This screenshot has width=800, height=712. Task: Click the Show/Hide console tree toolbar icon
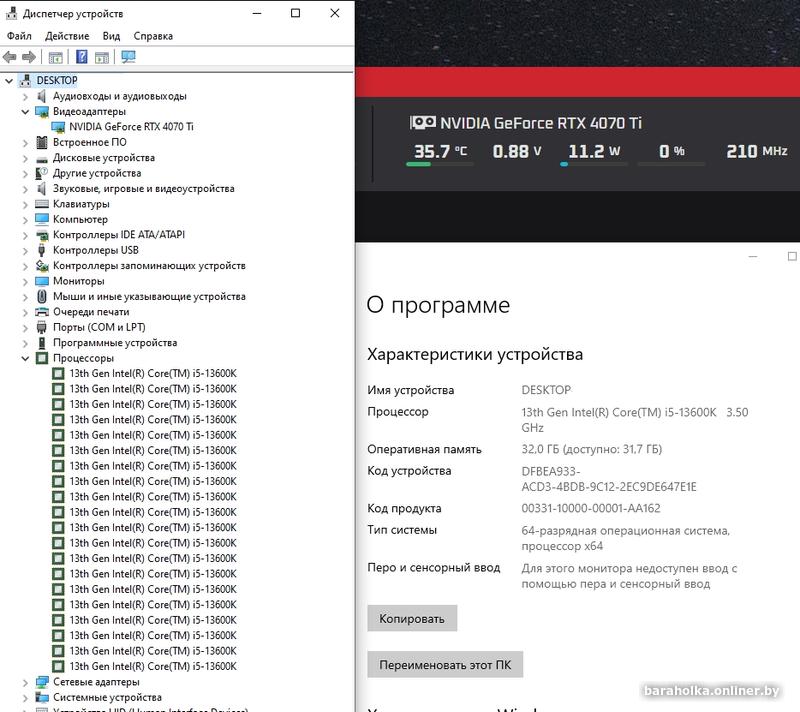[x=55, y=57]
